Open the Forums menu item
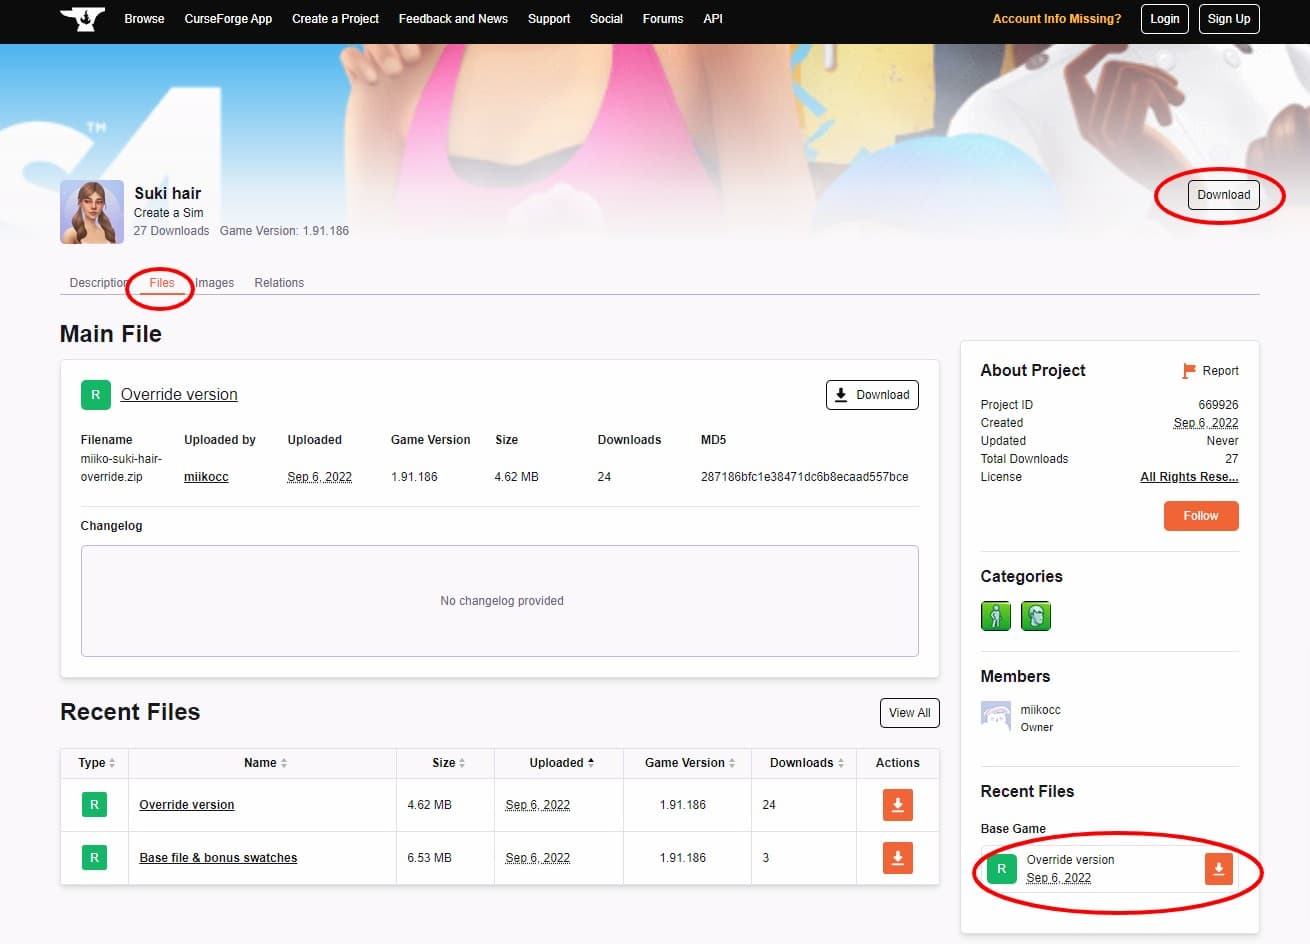This screenshot has width=1310, height=944. coord(662,19)
